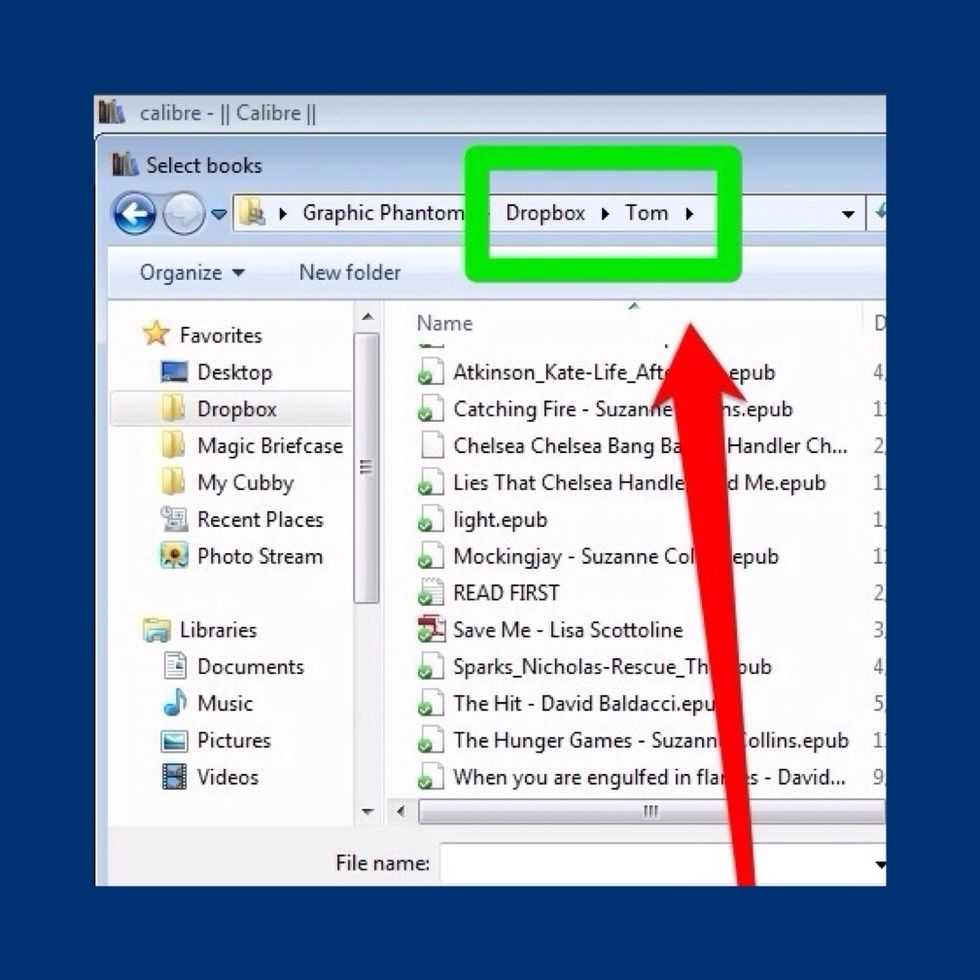
Task: Click the greyed-out Forward navigation arrow
Action: pos(183,213)
